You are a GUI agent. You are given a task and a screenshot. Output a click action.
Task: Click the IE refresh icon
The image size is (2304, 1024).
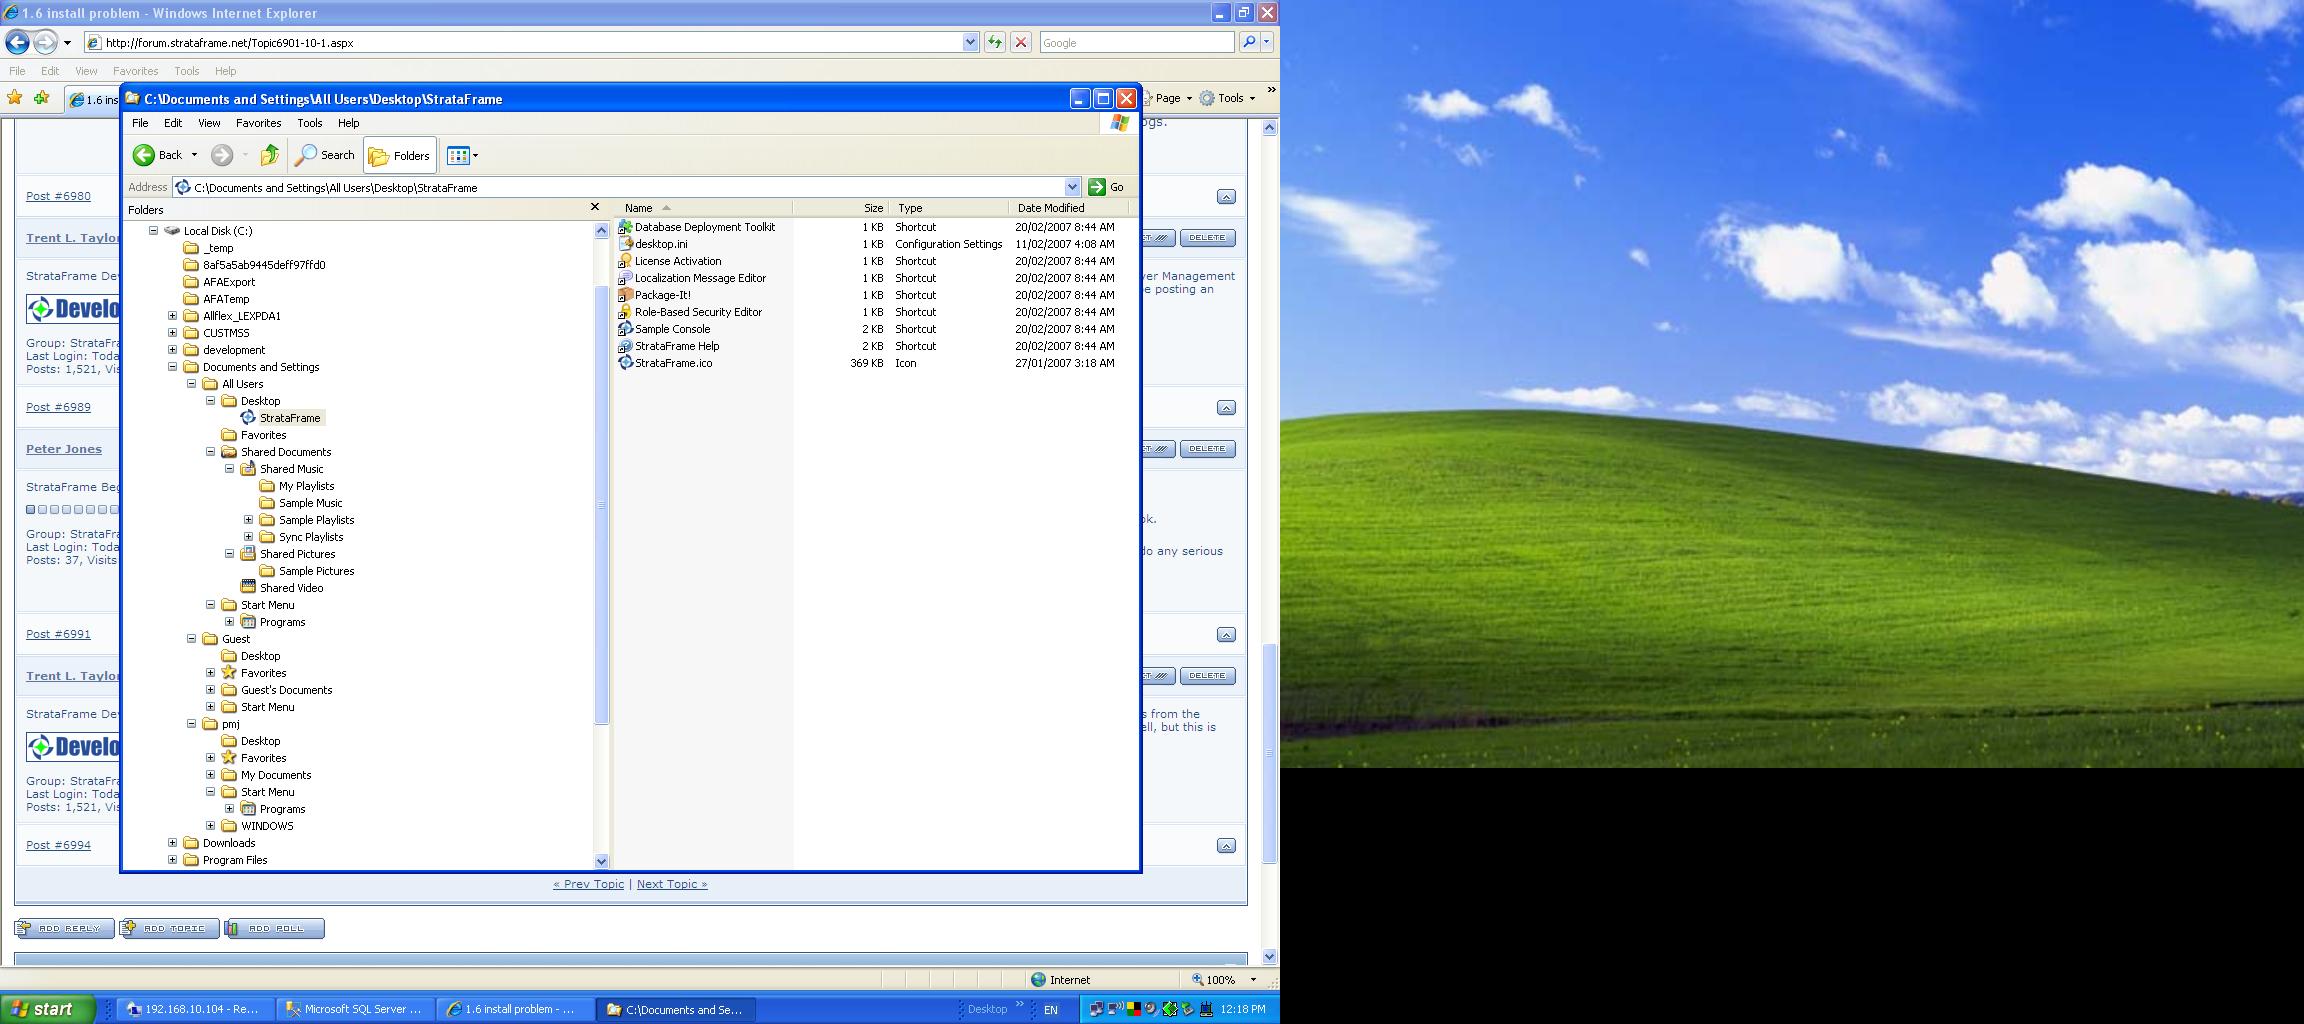click(994, 42)
